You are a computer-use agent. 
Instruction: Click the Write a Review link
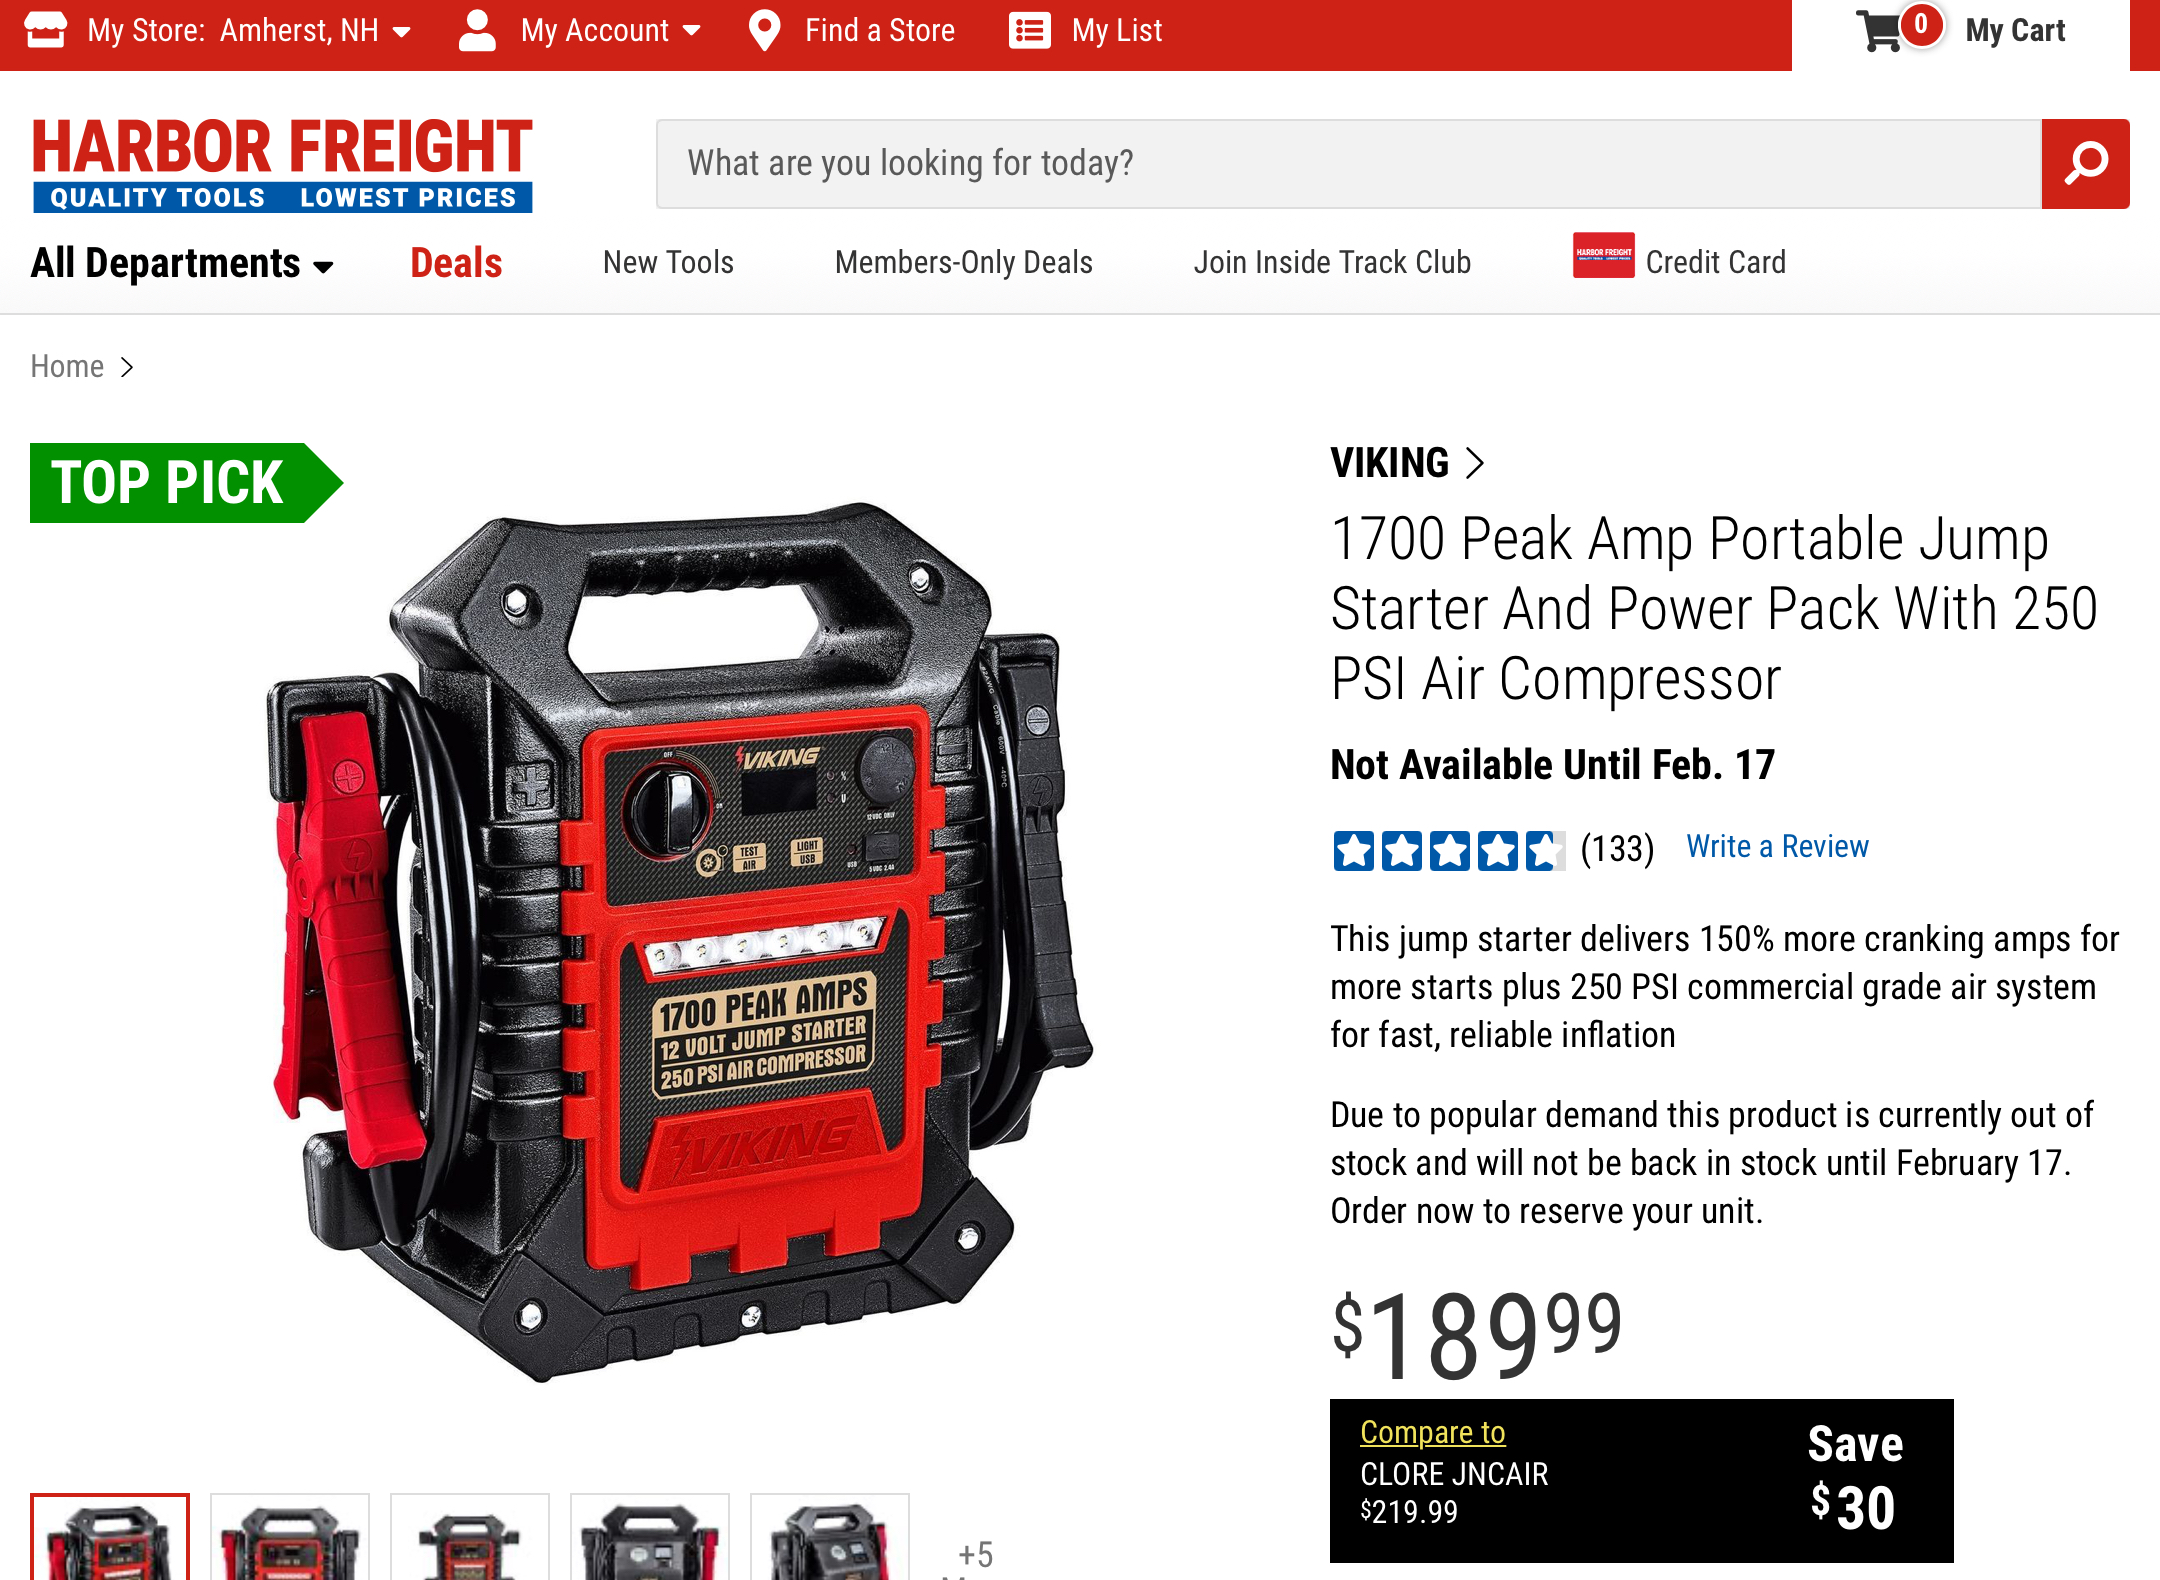1777,847
